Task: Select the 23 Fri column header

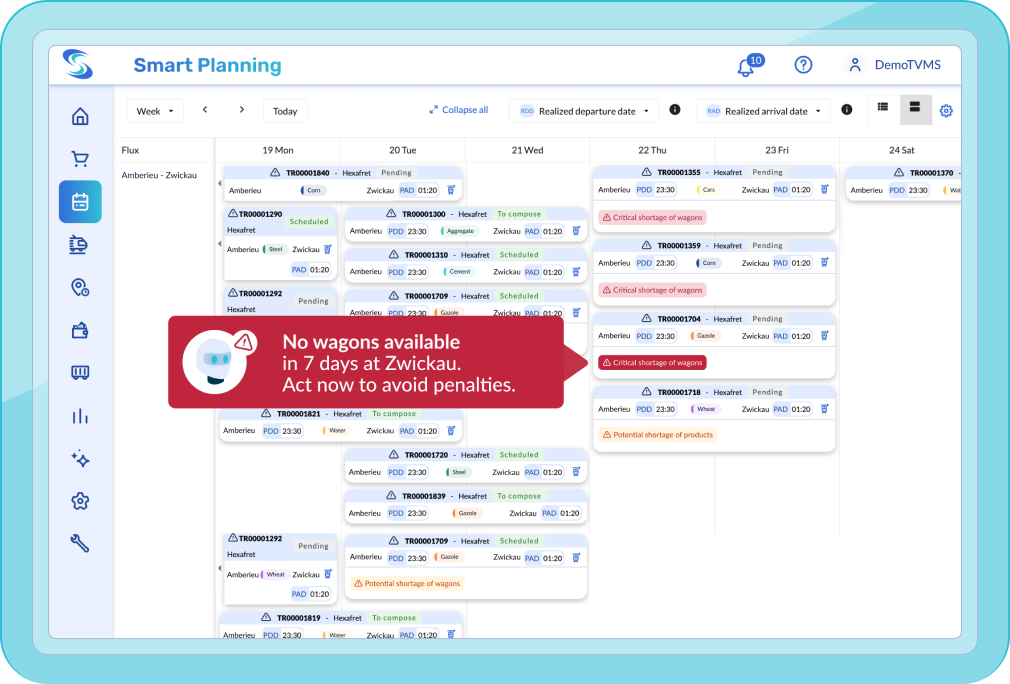Action: (x=777, y=150)
